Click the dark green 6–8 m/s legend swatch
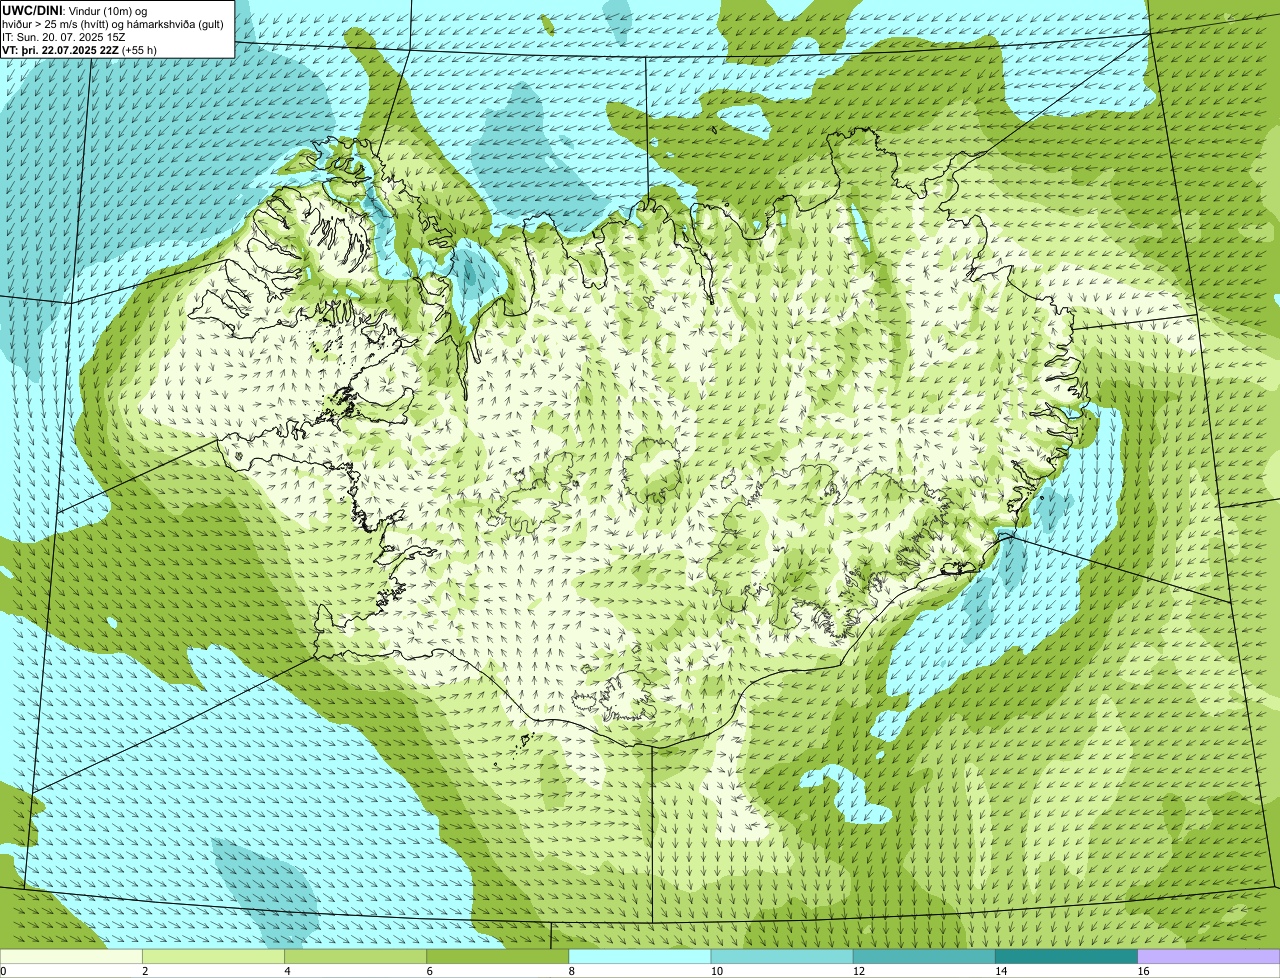Screen dimensions: 1280x978 click(x=498, y=956)
